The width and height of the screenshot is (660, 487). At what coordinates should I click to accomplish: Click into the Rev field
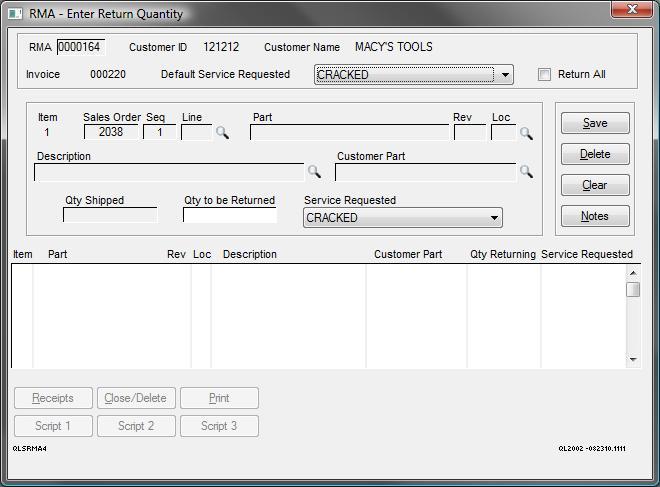[470, 132]
